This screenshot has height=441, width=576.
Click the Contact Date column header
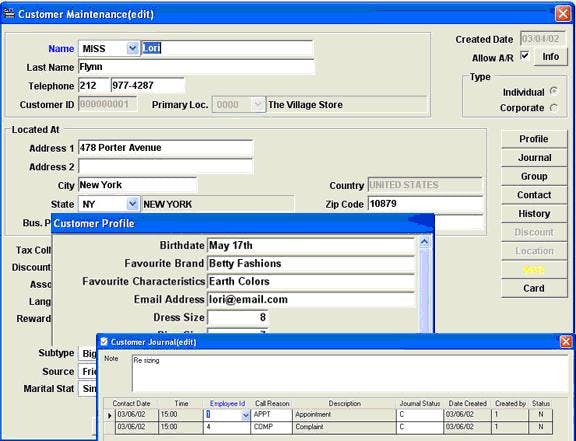point(132,404)
